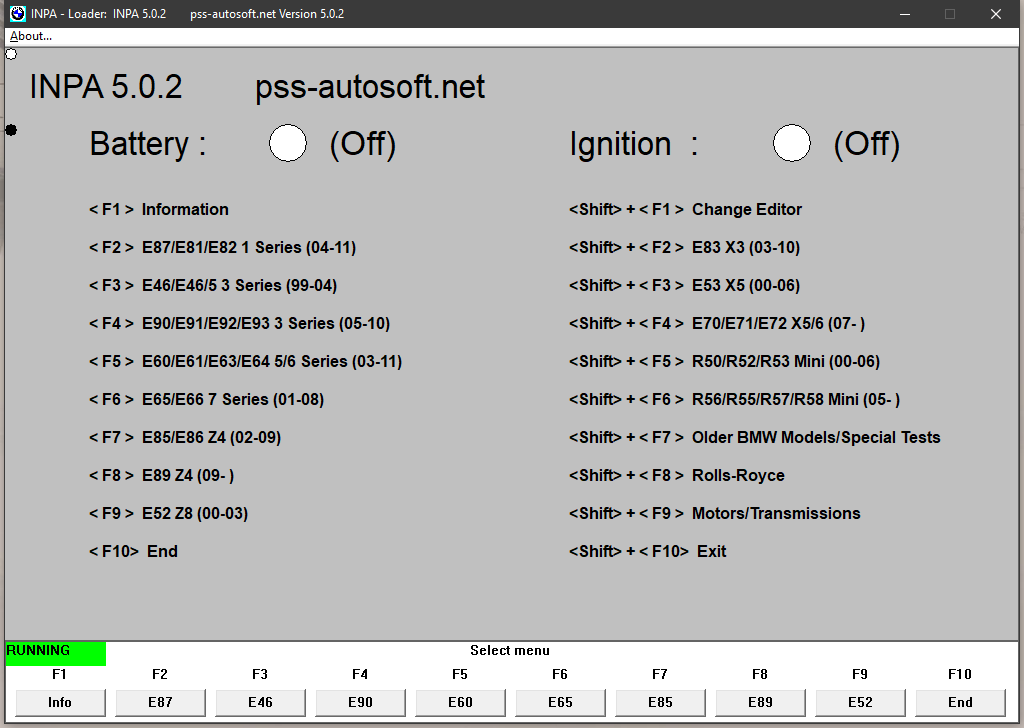1024x728 pixels.
Task: Select 'E53 X5 (00-06)' line
Action: 684,285
